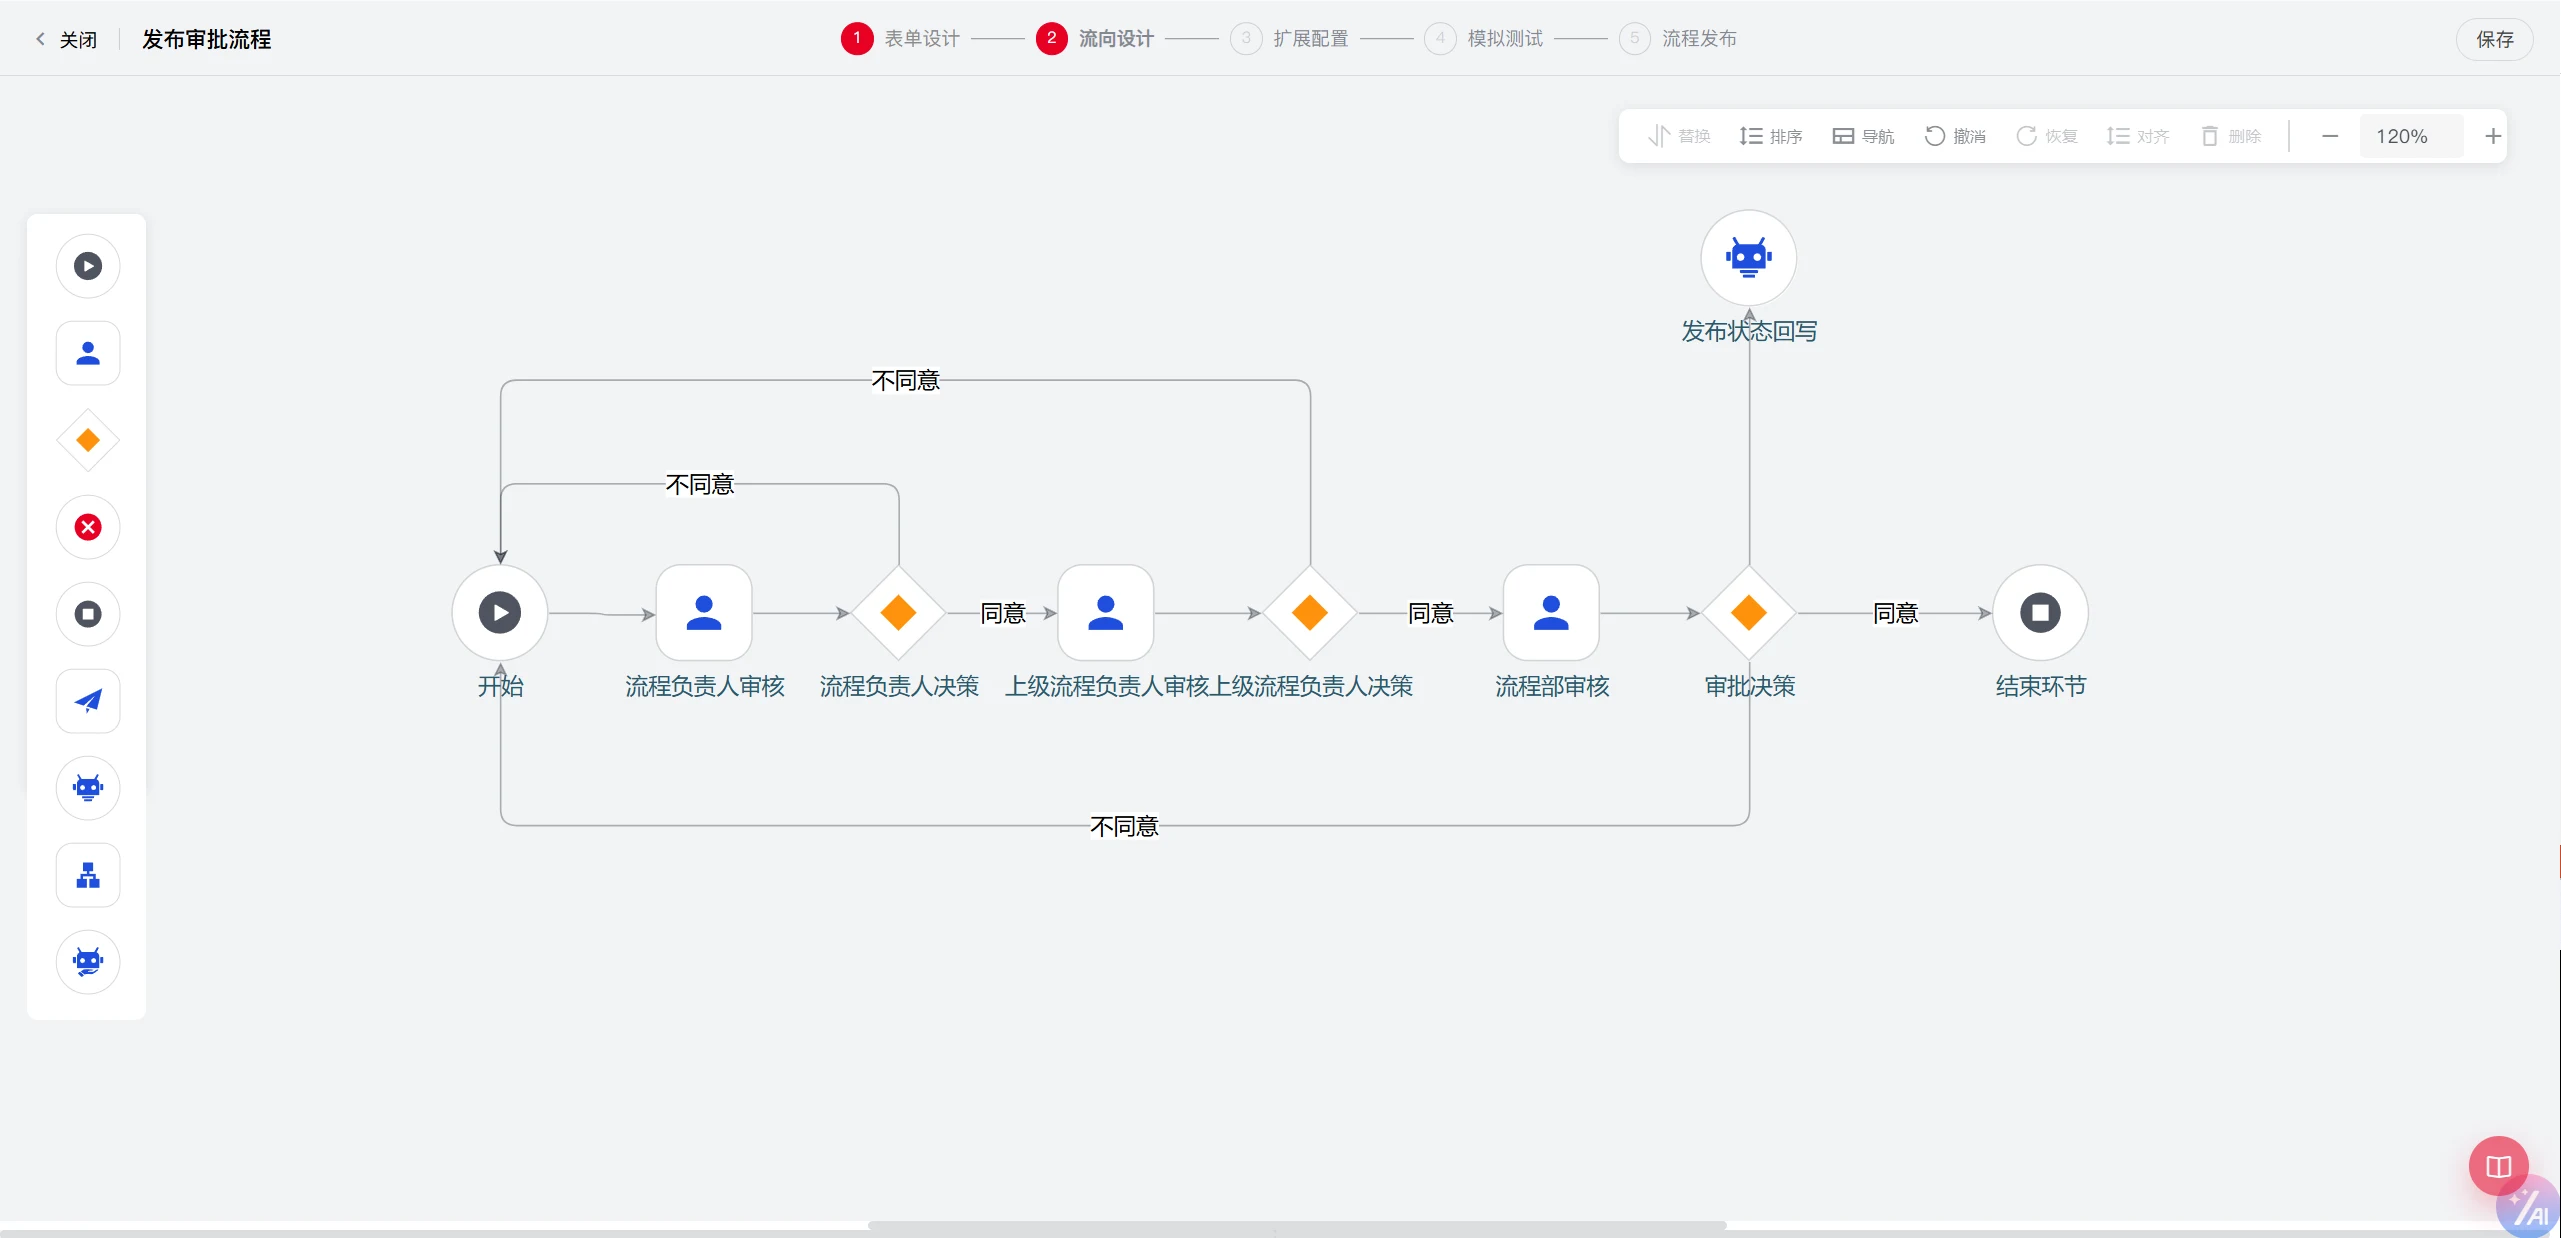Select the hierarchy sub-process node tool

coord(88,875)
